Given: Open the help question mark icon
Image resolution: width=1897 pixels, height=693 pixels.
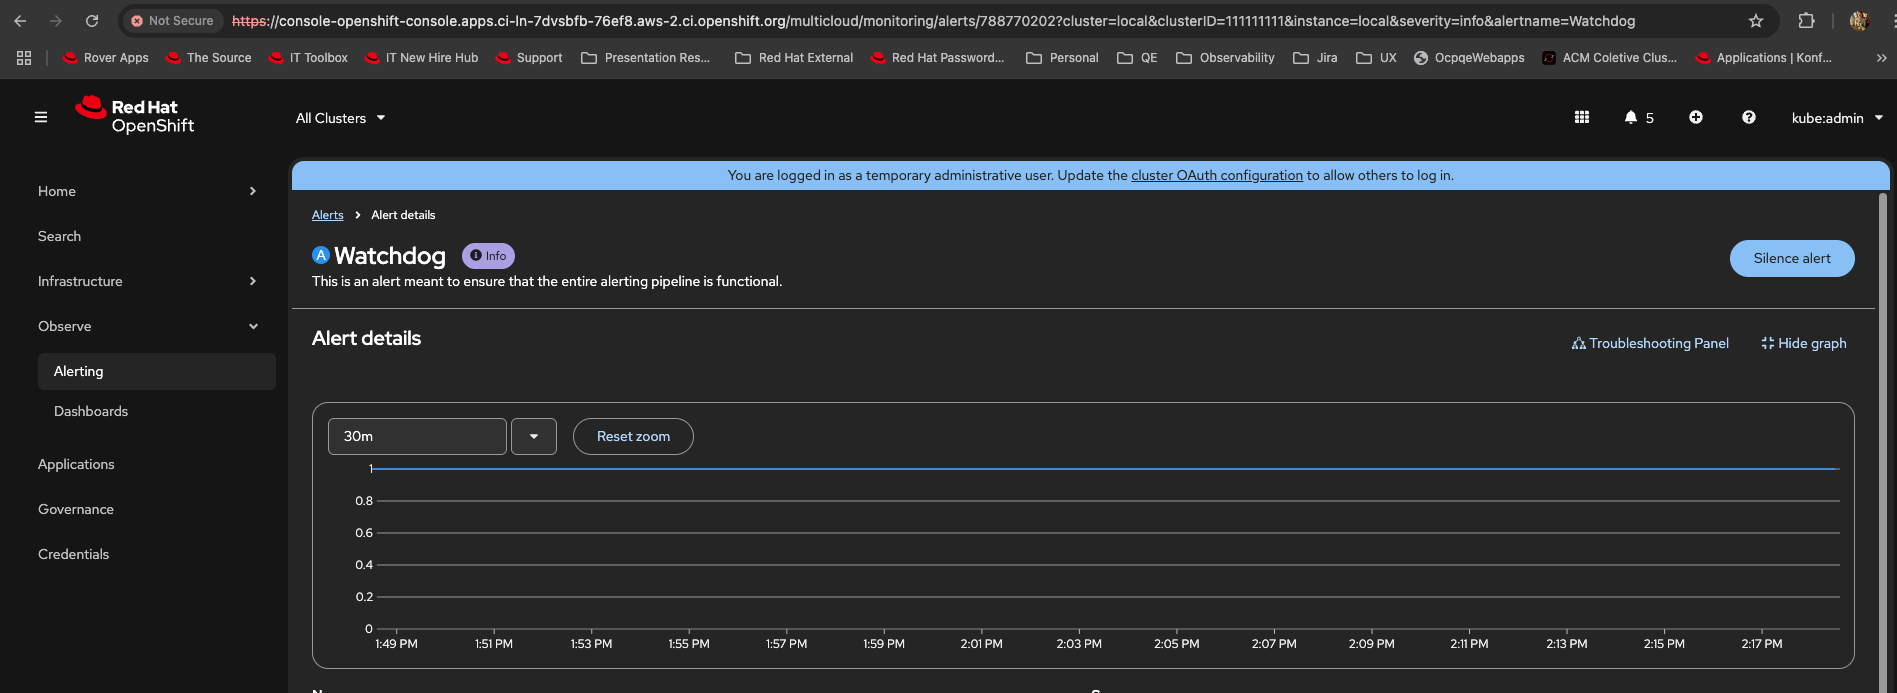Looking at the screenshot, I should (1748, 117).
